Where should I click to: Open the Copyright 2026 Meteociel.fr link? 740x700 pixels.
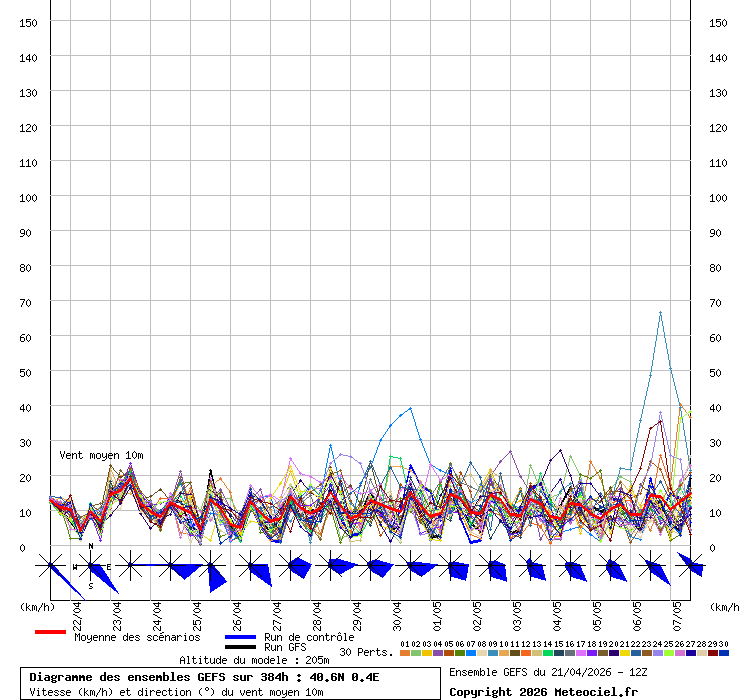point(543,692)
